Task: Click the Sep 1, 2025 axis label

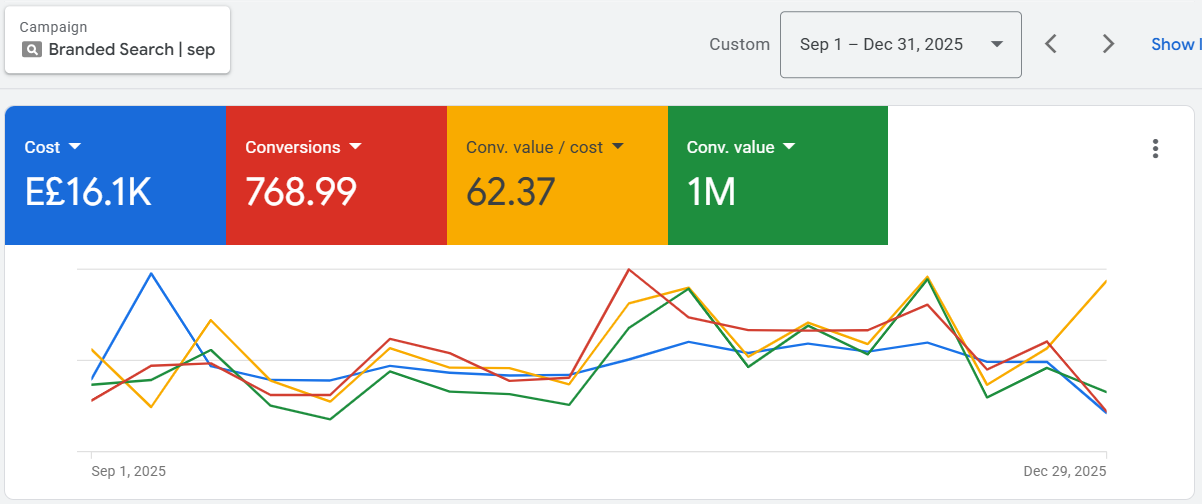Action: pyautogui.click(x=128, y=471)
